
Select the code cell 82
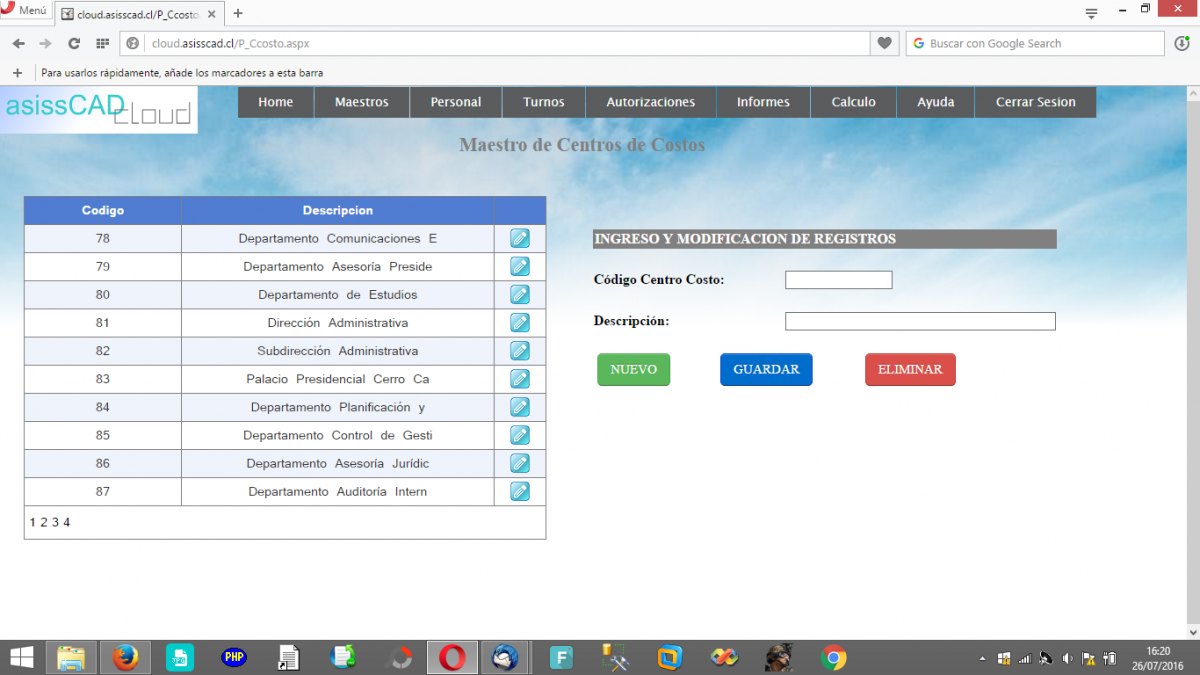(x=103, y=351)
